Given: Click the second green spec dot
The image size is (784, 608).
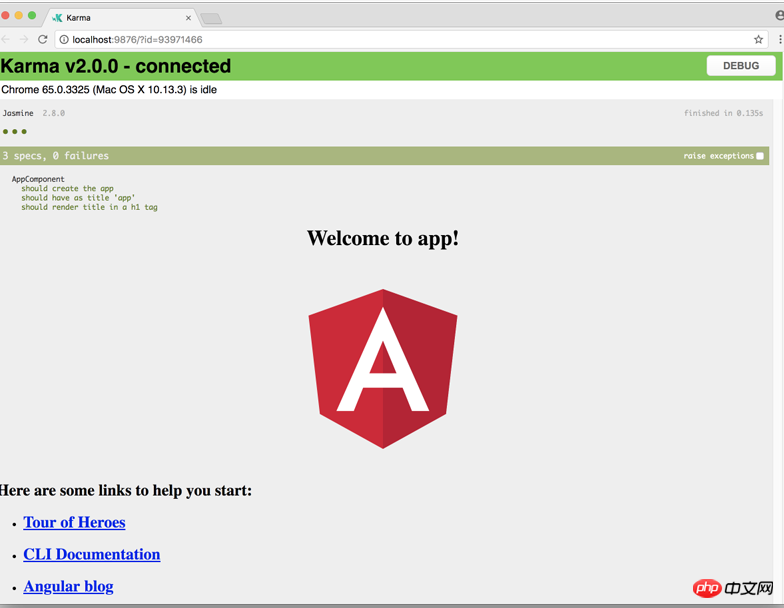Looking at the screenshot, I should [x=15, y=132].
